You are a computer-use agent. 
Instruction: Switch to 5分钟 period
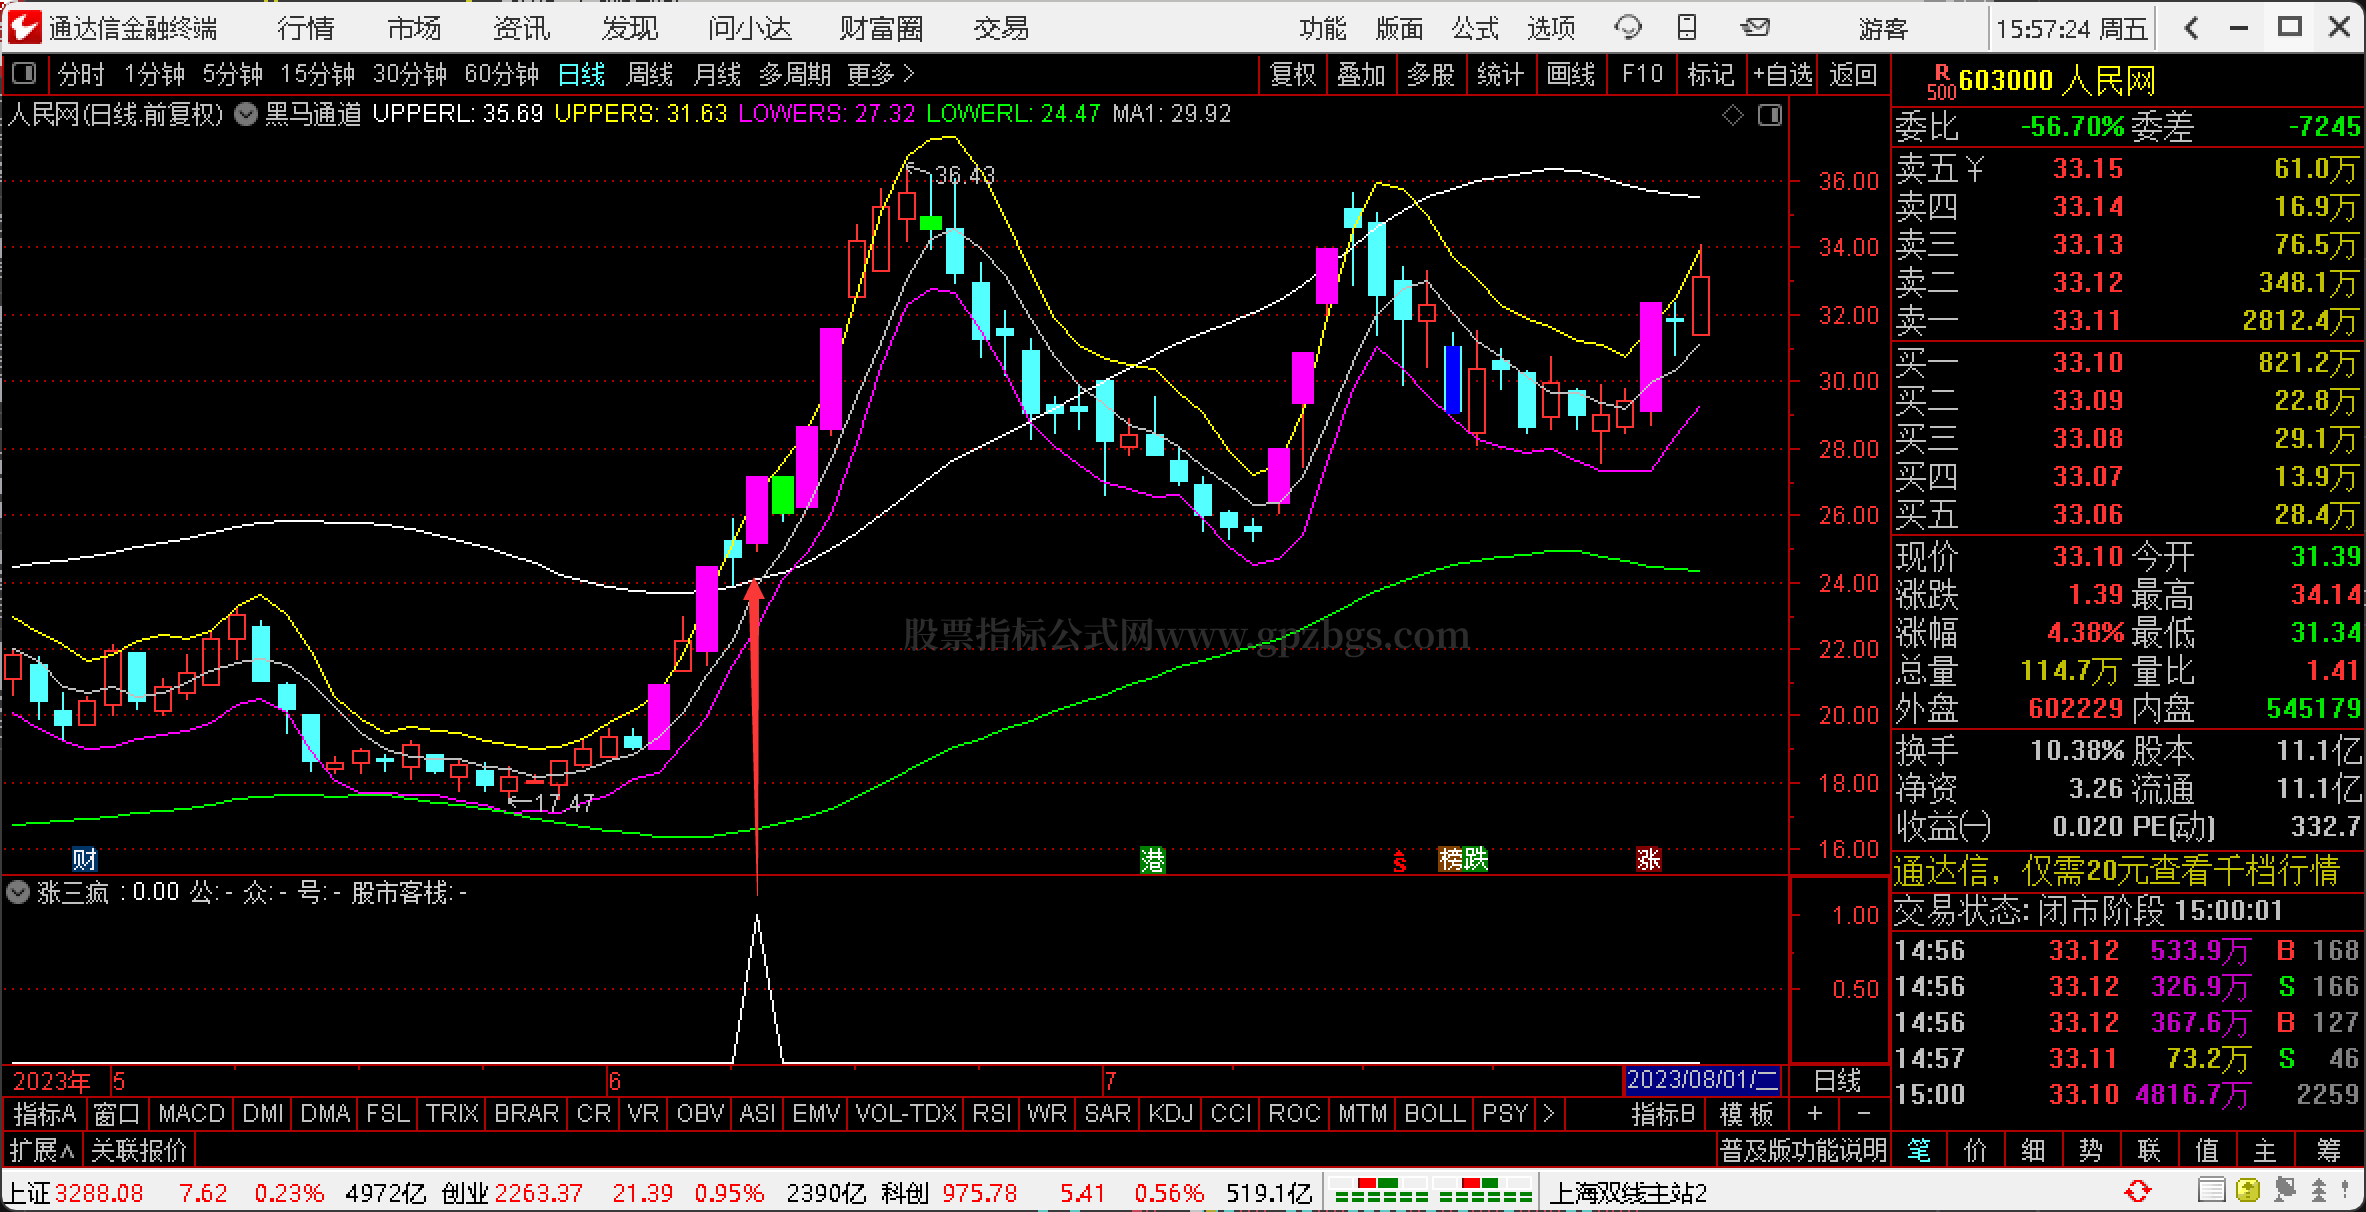coord(233,74)
